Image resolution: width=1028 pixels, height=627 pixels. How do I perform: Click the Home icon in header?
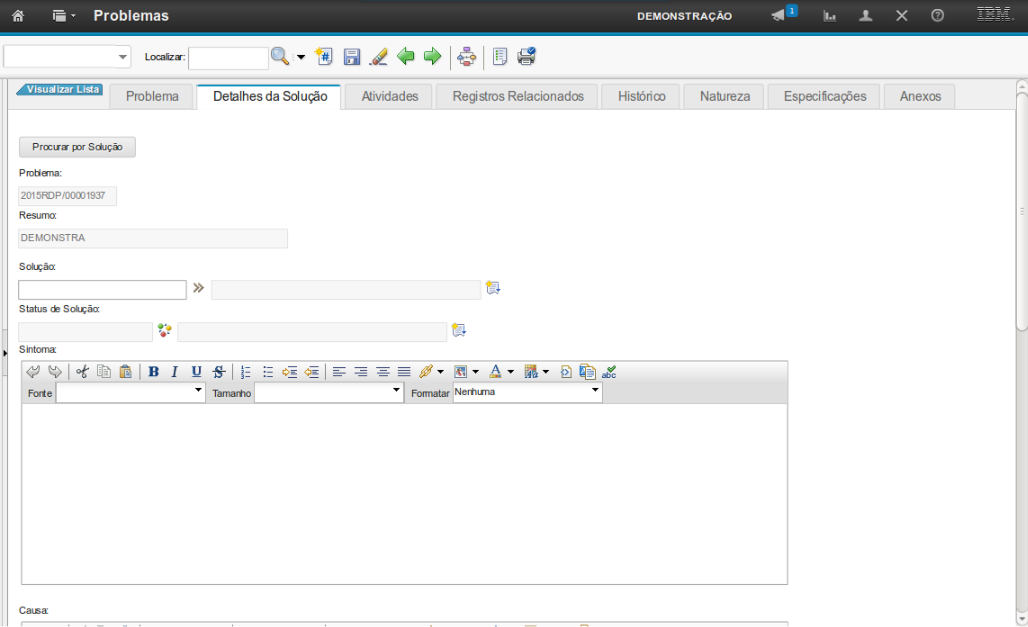pos(18,16)
